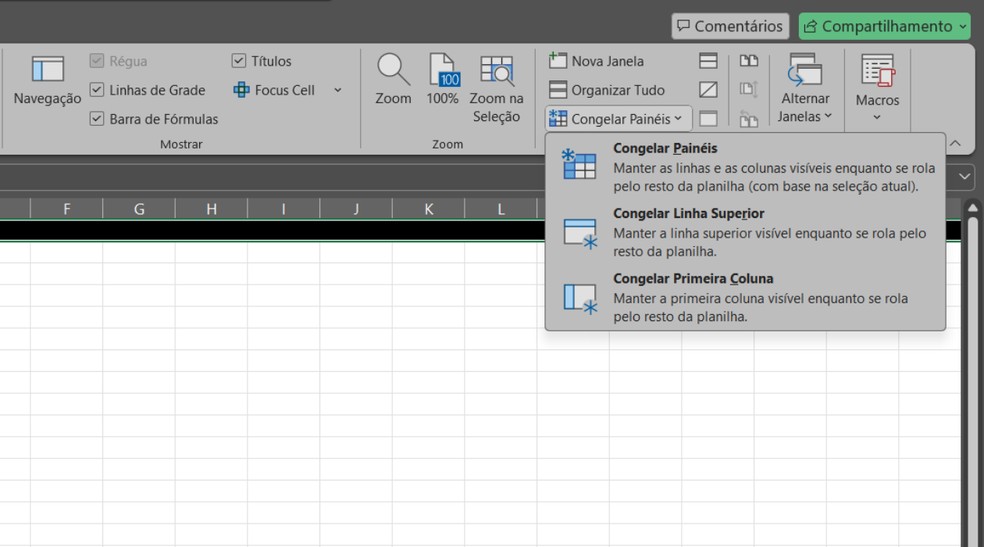Screen dimensions: 984x547
Task: Set zoom to 100%
Action: click(442, 80)
